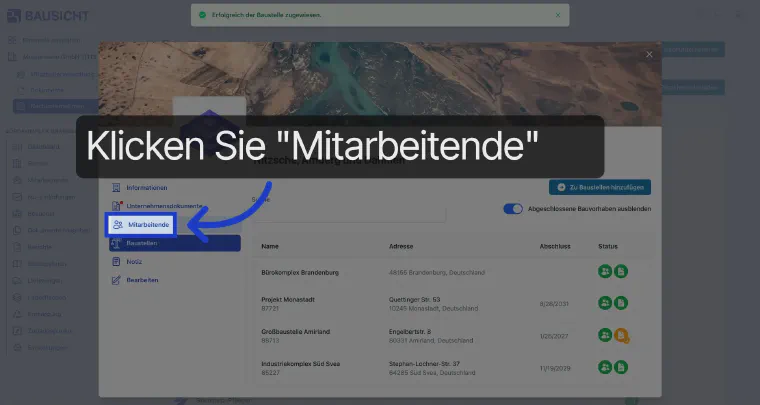Select the Großbaustelle Amirland row name

(x=296, y=332)
